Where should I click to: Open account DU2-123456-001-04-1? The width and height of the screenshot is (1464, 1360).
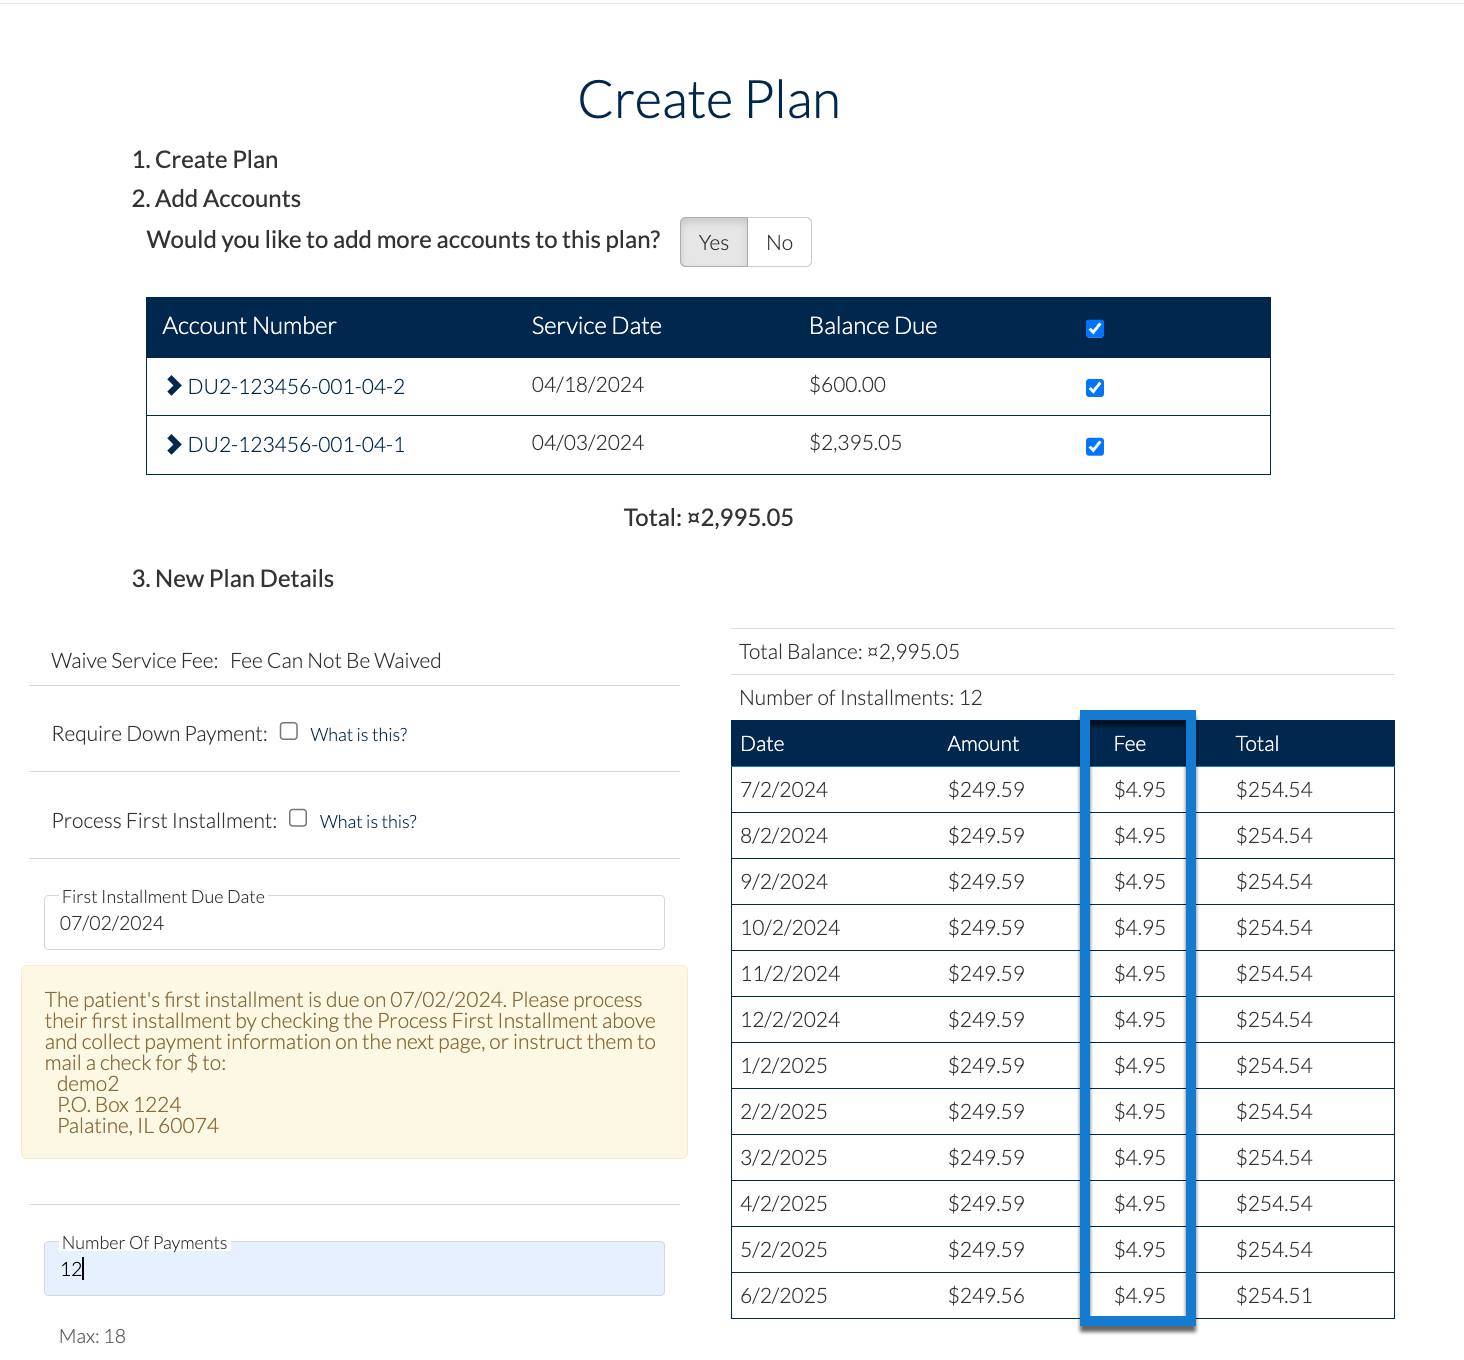pos(297,444)
